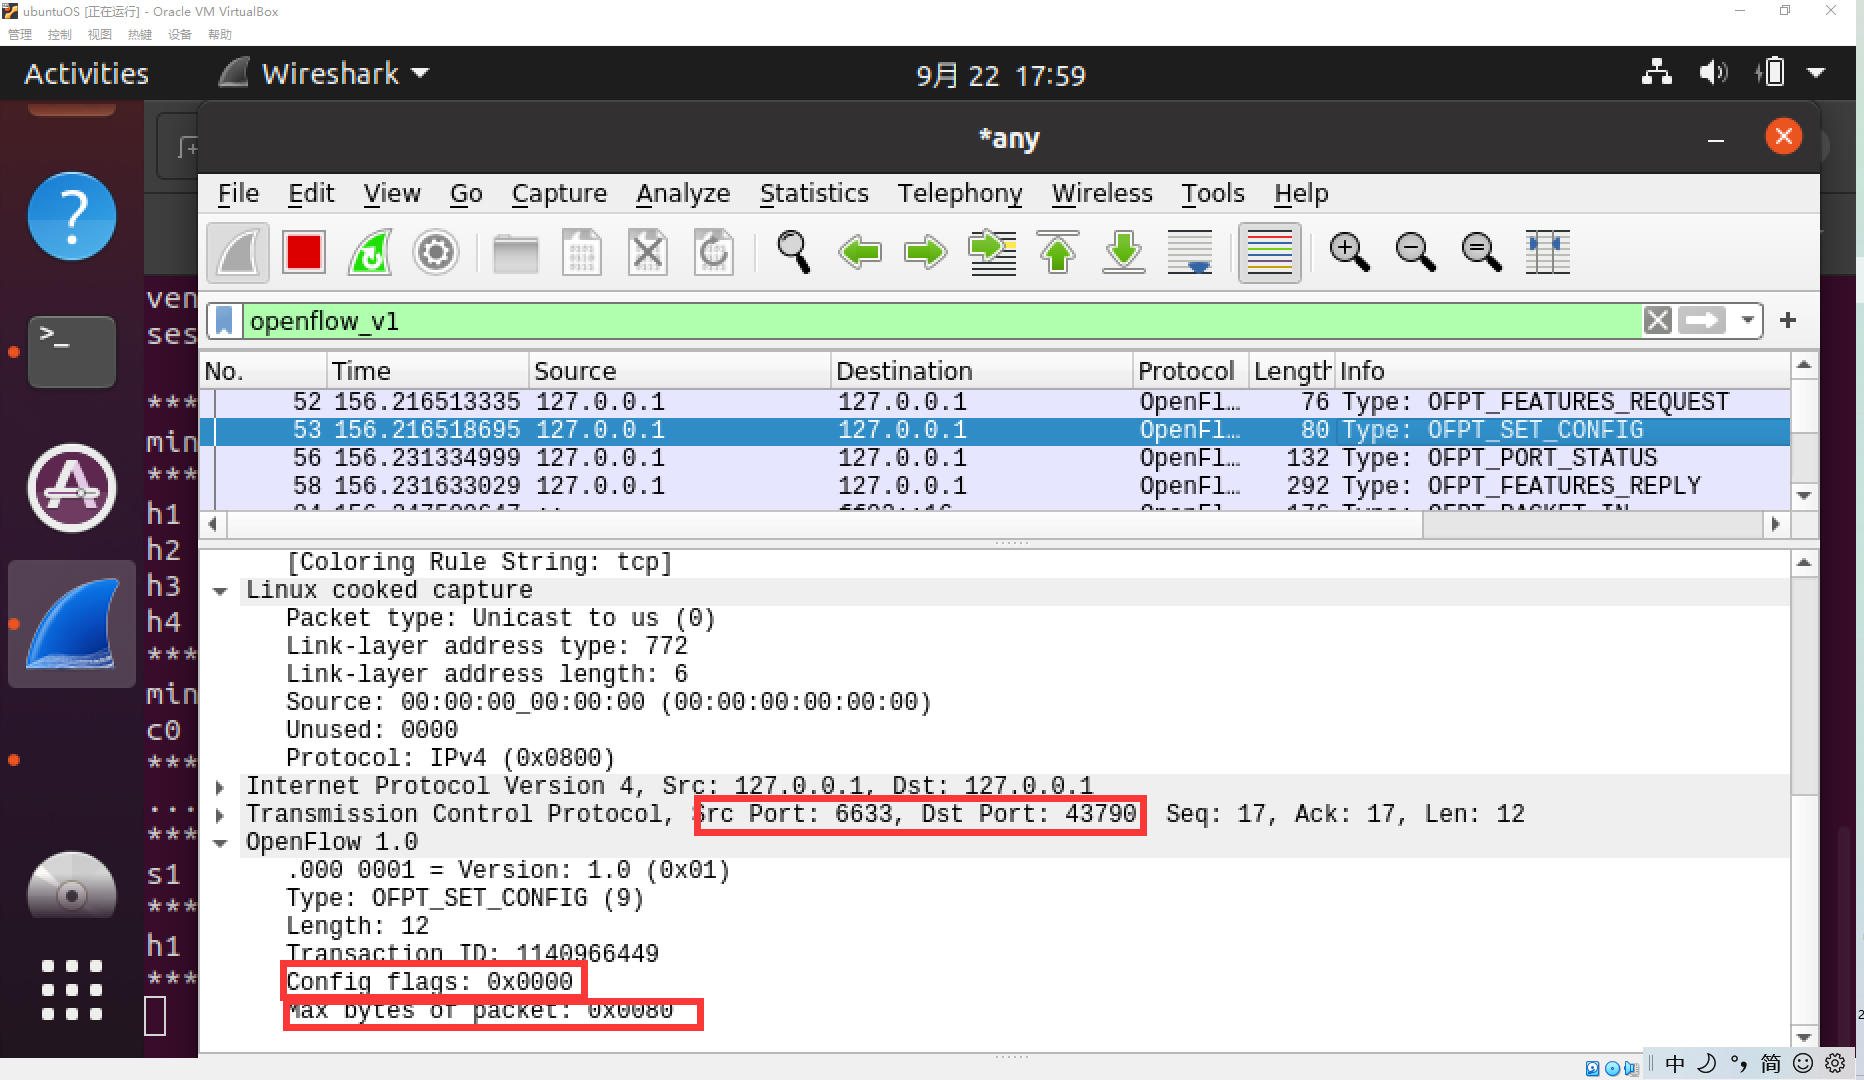The width and height of the screenshot is (1864, 1080).
Task: Toggle packet colorization rules
Action: tap(1270, 253)
